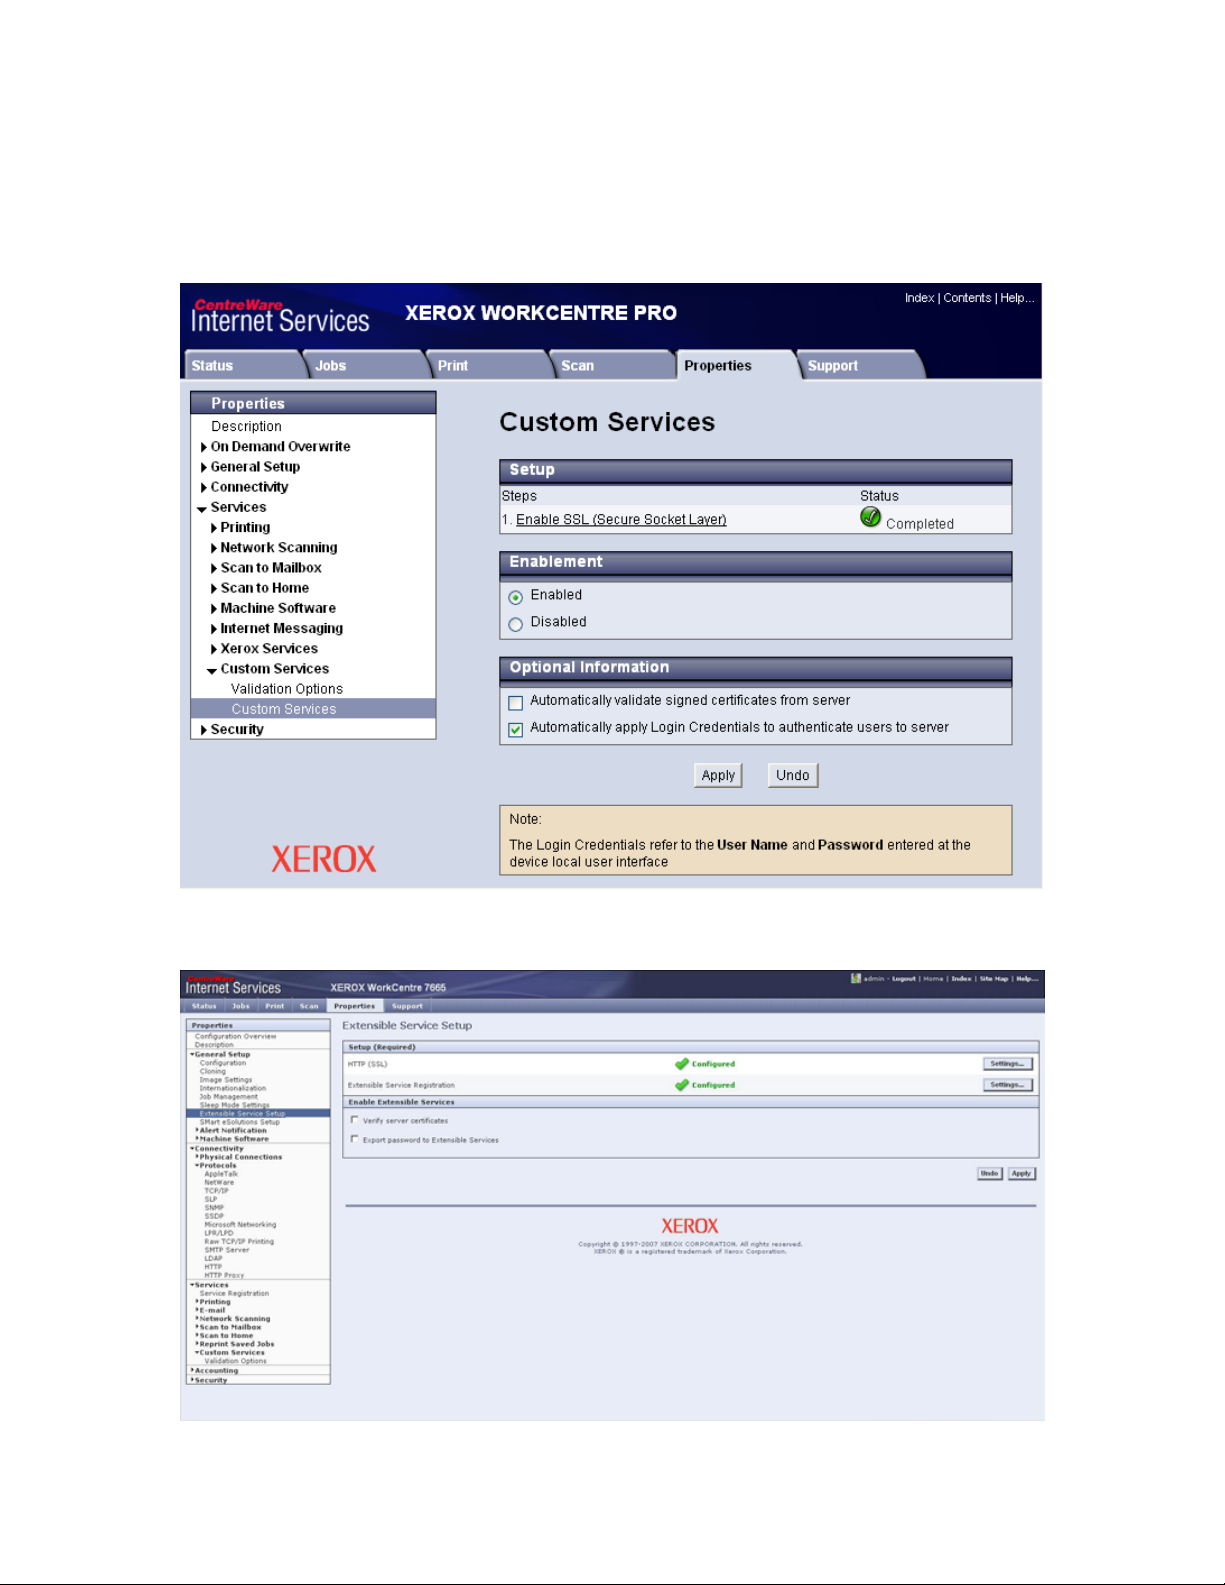Select Configuration Overview in the 7665 tree

coord(235,1037)
